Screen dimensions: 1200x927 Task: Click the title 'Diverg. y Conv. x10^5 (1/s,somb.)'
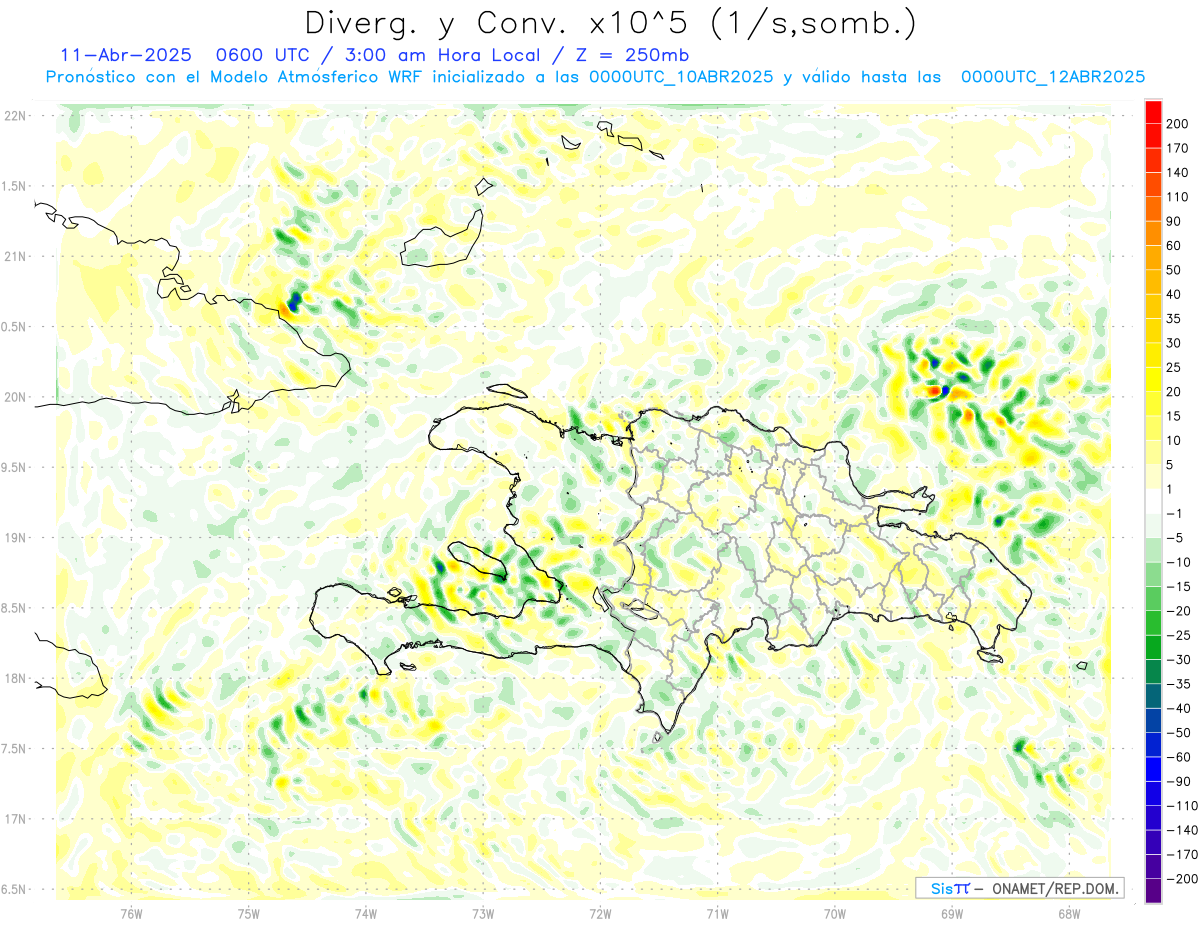pyautogui.click(x=610, y=23)
